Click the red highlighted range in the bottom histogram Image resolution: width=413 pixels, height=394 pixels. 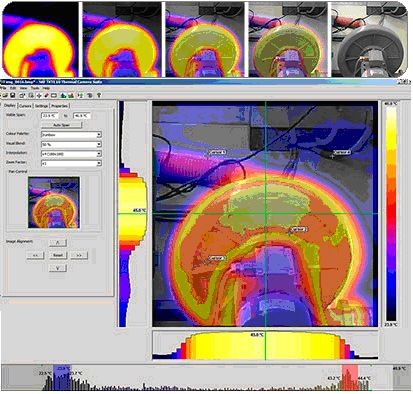pyautogui.click(x=350, y=377)
